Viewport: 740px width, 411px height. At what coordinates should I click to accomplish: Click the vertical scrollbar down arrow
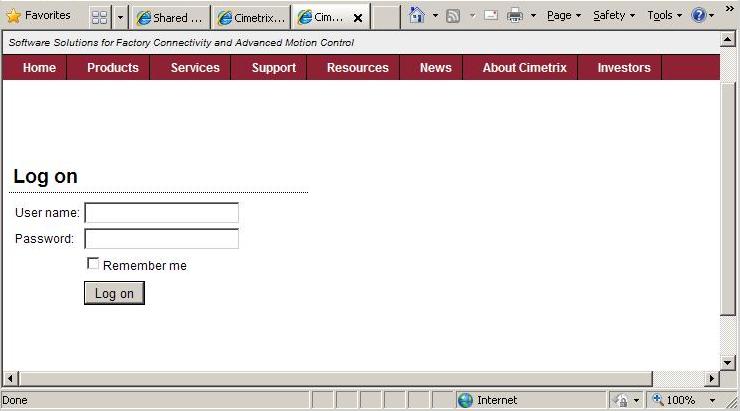pyautogui.click(x=728, y=362)
